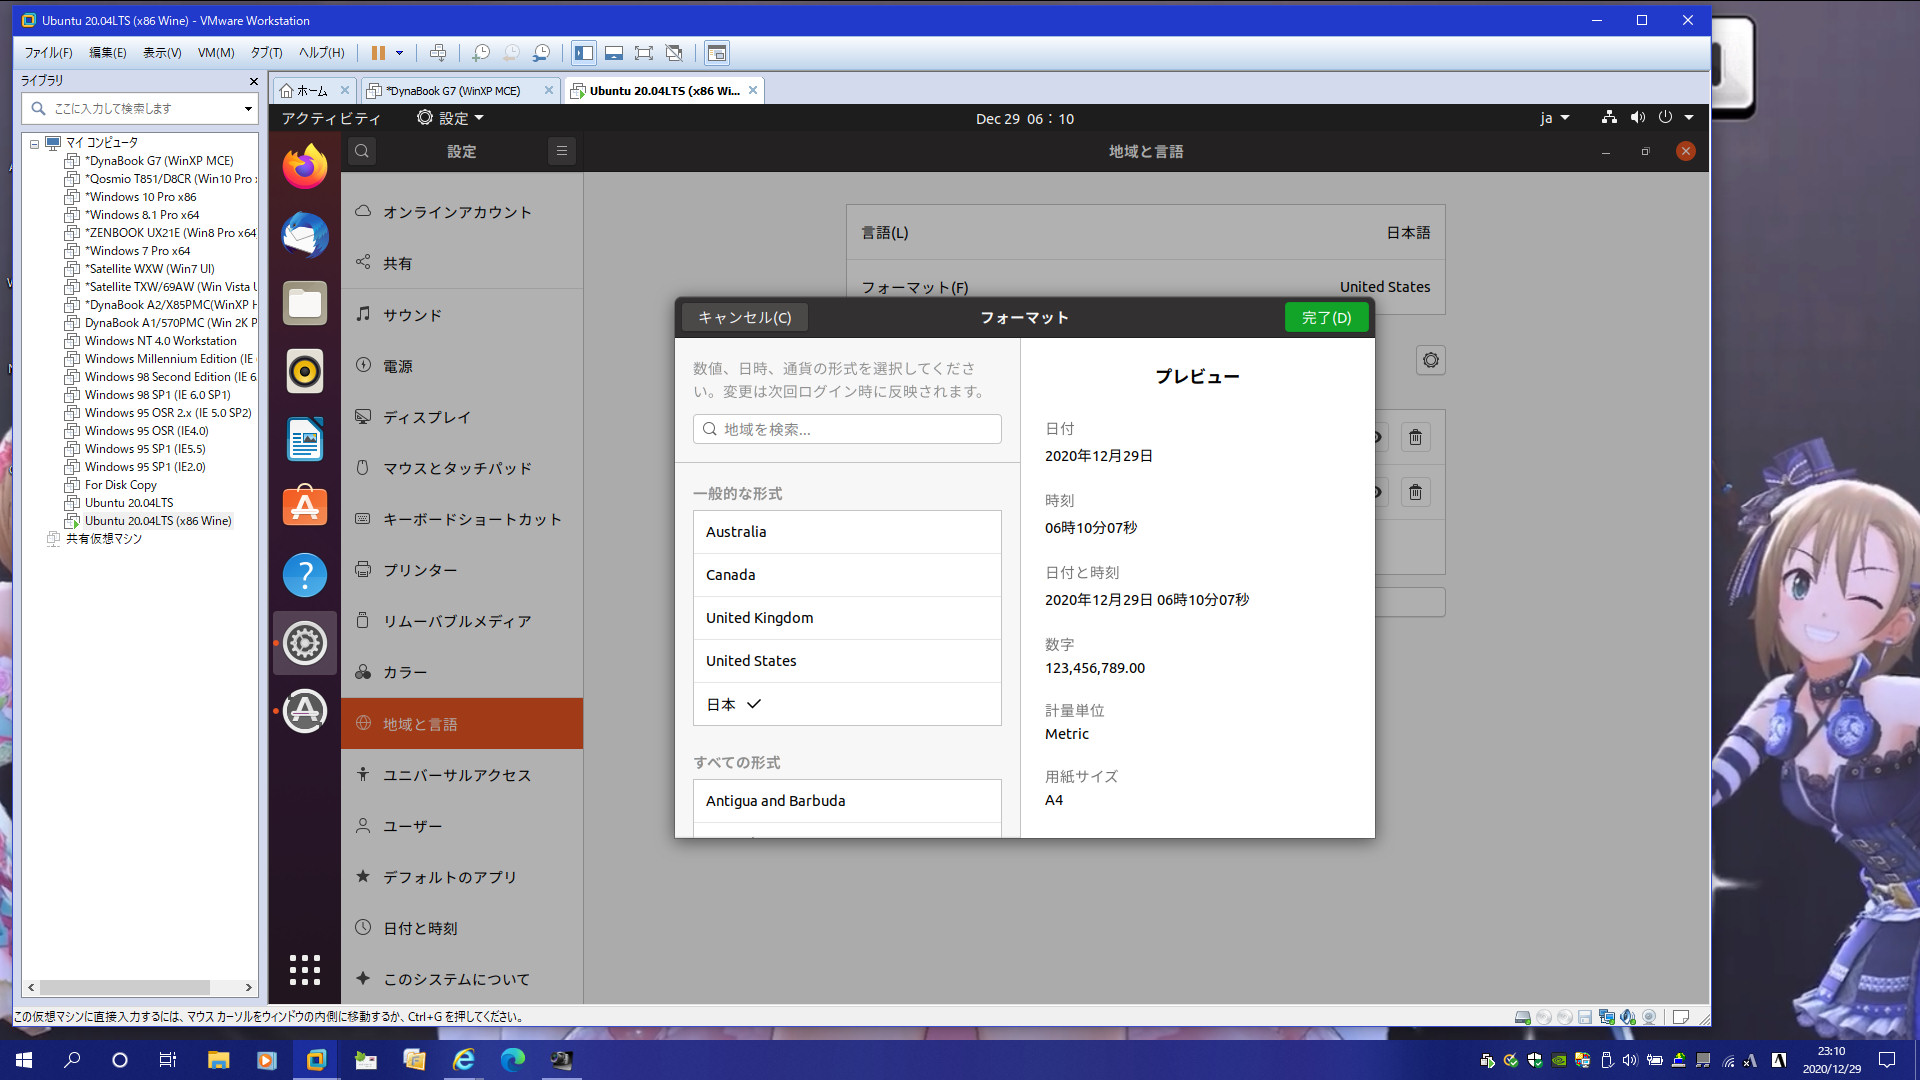Screen dimensions: 1920x1080
Task: Select Australia format option
Action: [x=847, y=532]
